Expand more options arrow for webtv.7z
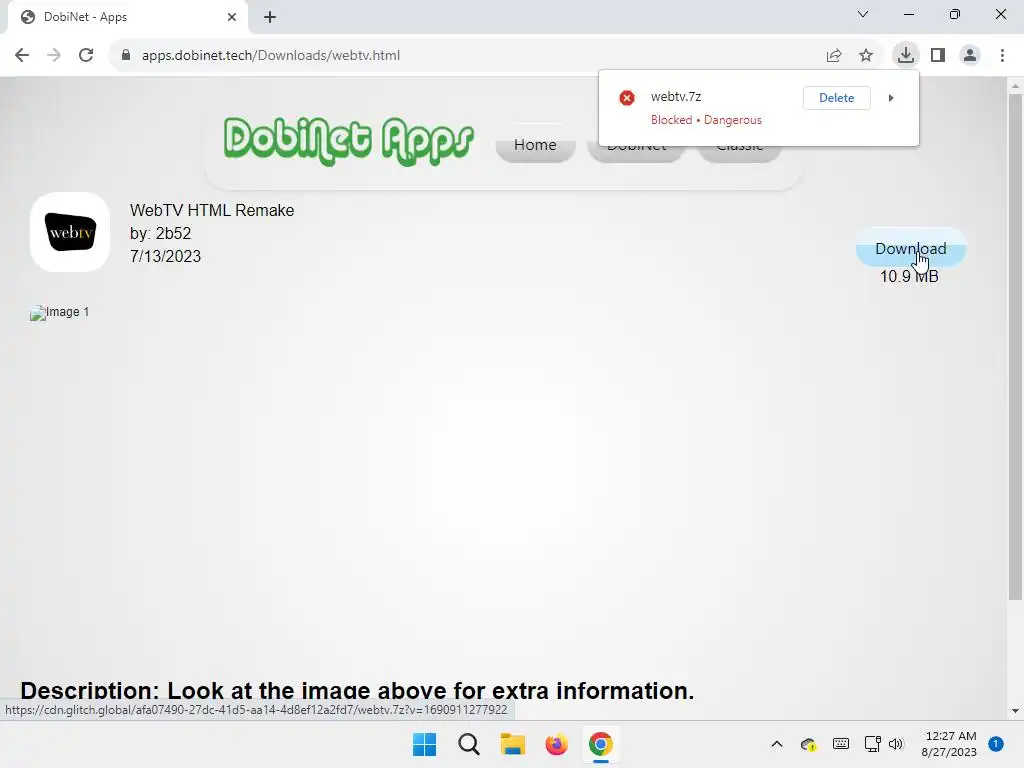This screenshot has height=768, width=1024. coord(891,98)
